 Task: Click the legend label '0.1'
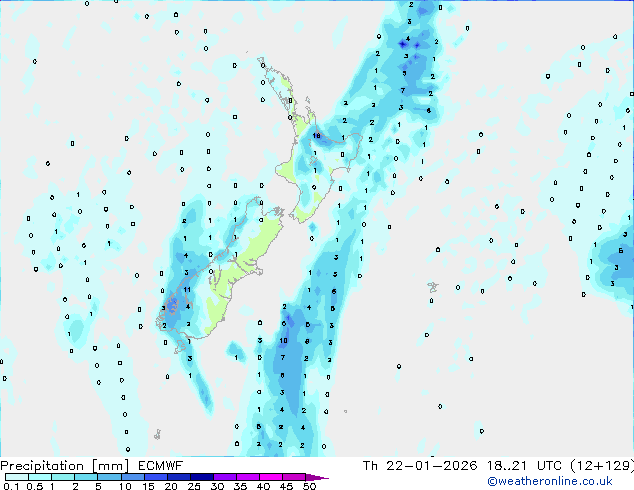[x=11, y=486]
